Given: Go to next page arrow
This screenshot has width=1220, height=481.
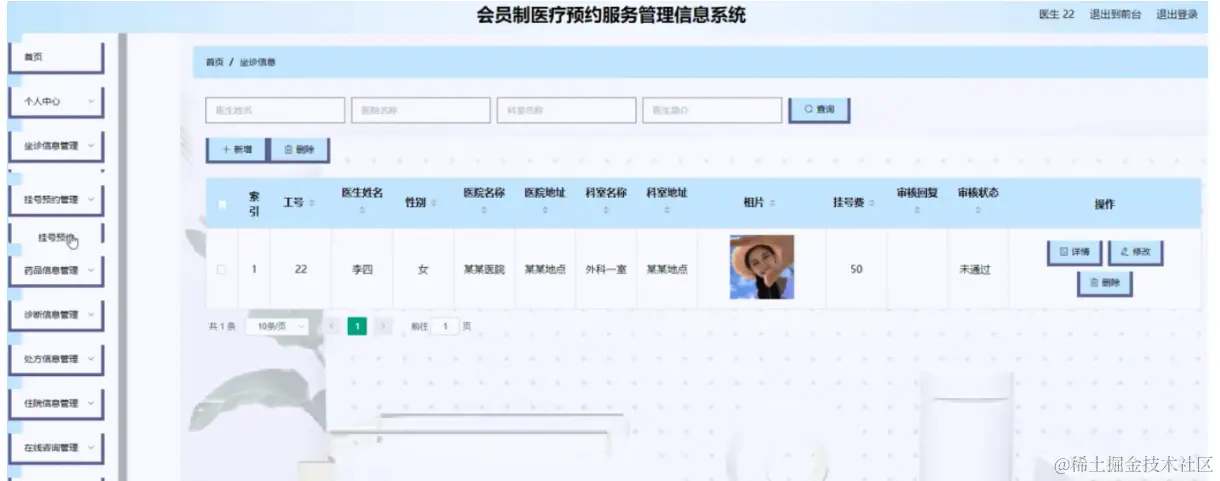Looking at the screenshot, I should pyautogui.click(x=382, y=326).
